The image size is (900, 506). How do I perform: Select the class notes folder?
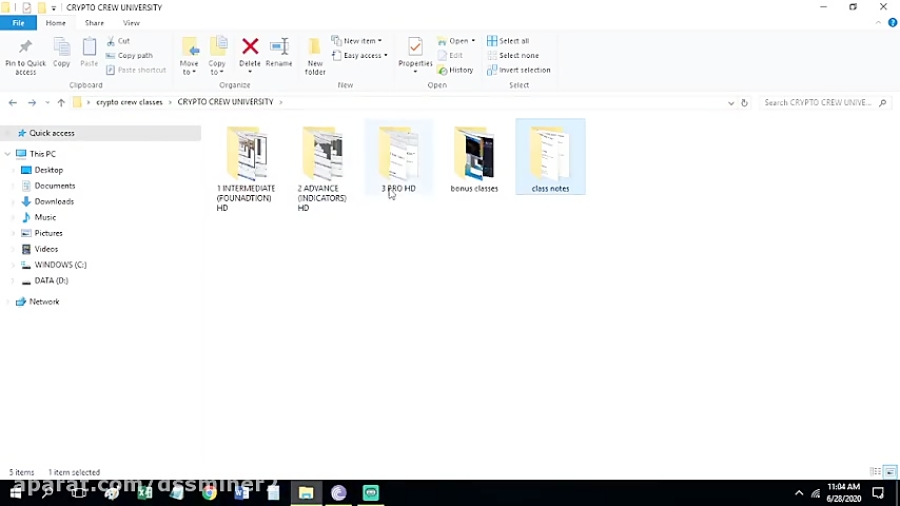(550, 157)
